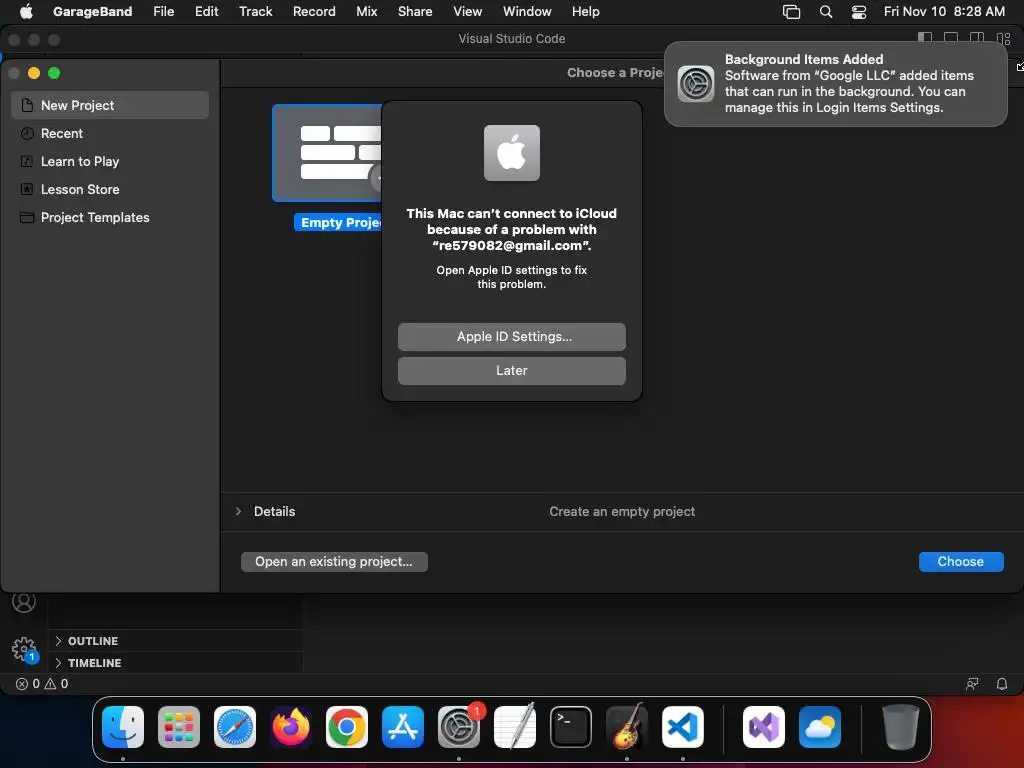Switch to Visual Studio Code in Dock
1024x768 pixels.
coord(682,727)
